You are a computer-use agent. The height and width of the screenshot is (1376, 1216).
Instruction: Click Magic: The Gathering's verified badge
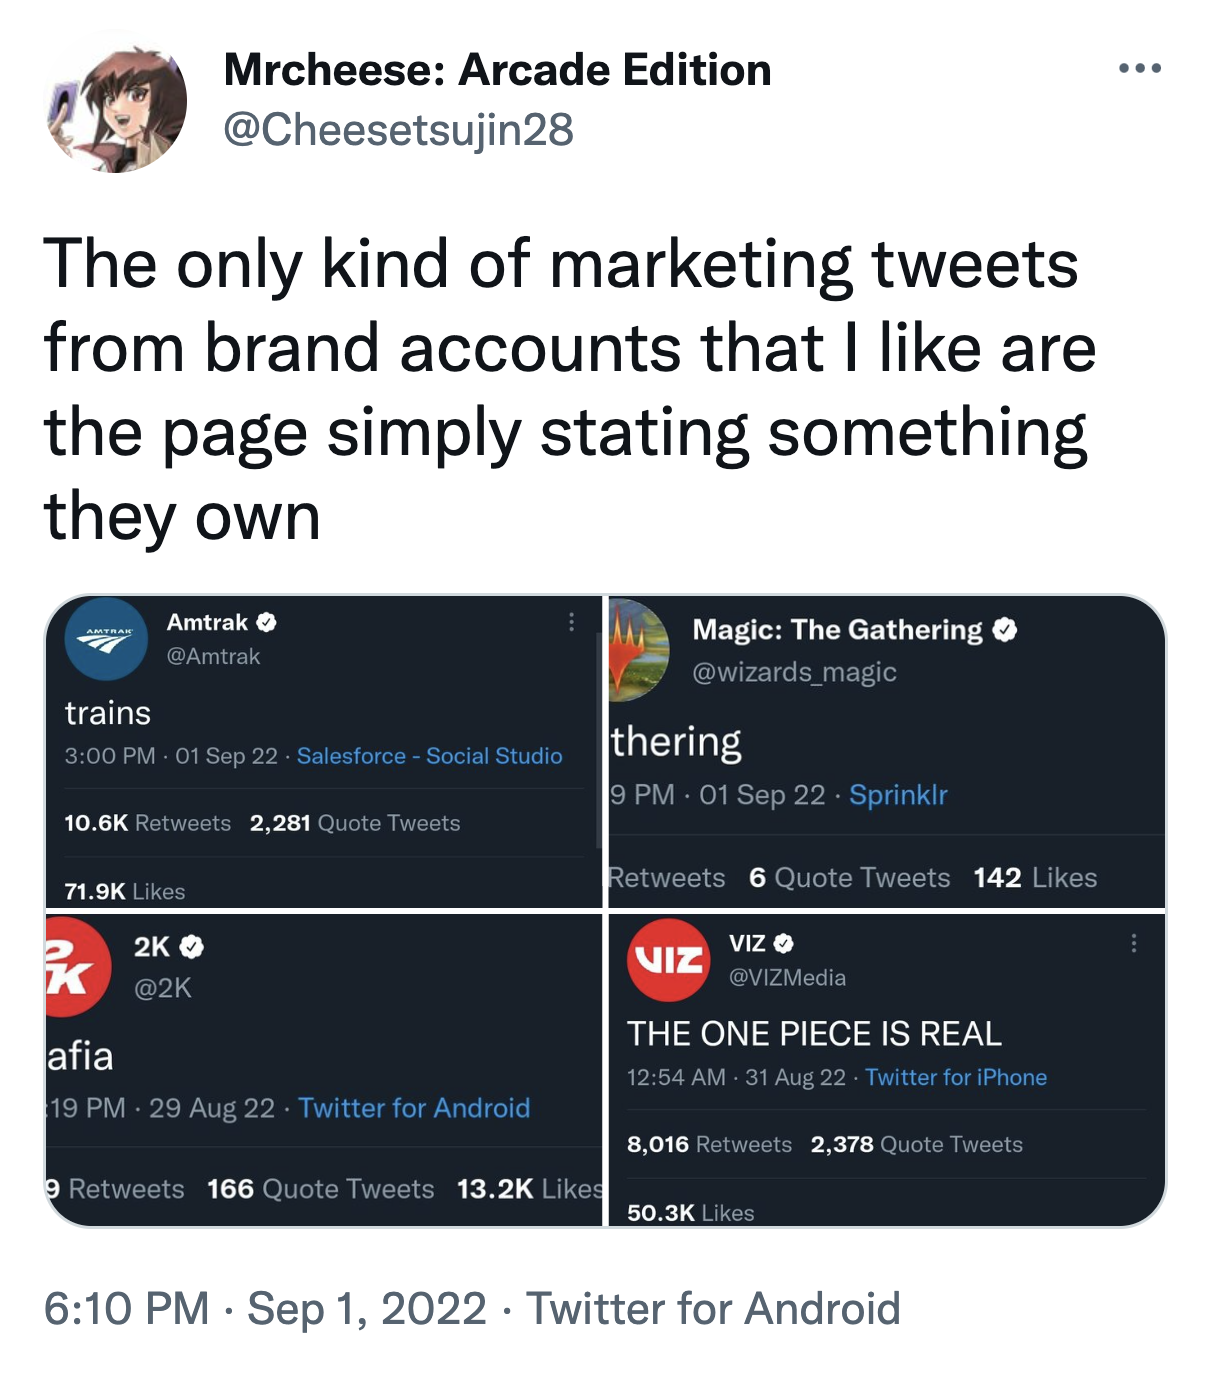1005,630
